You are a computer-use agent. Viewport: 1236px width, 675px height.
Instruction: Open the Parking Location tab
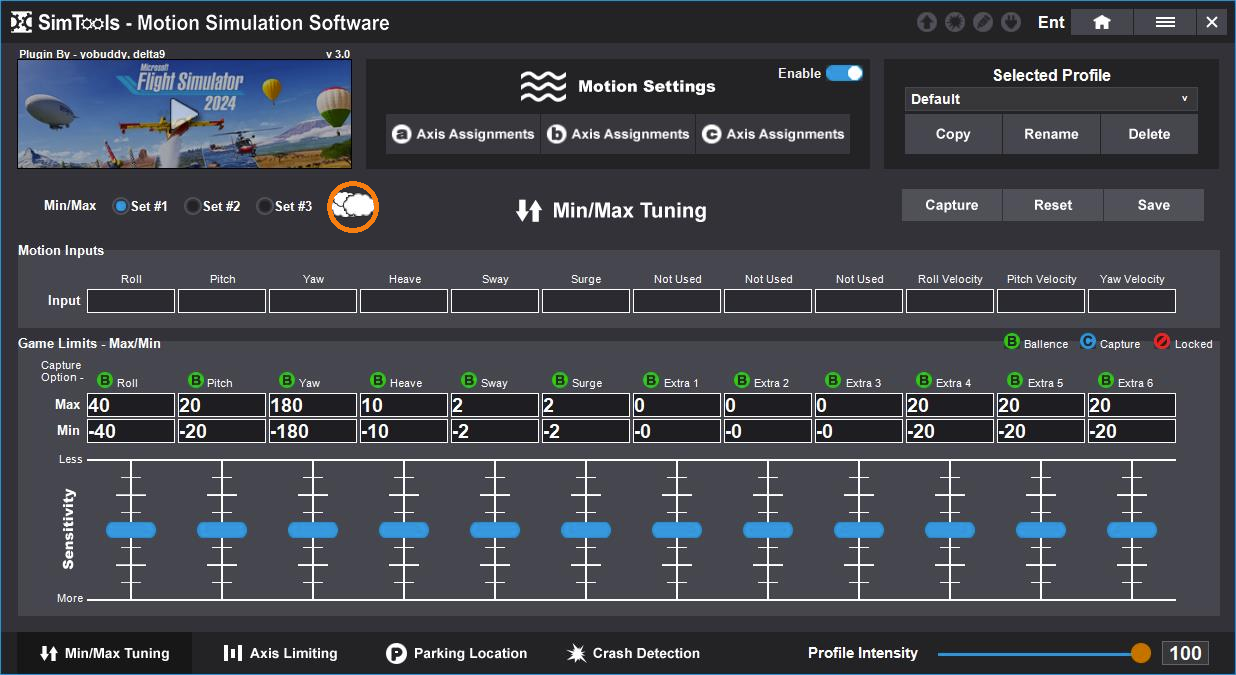456,653
